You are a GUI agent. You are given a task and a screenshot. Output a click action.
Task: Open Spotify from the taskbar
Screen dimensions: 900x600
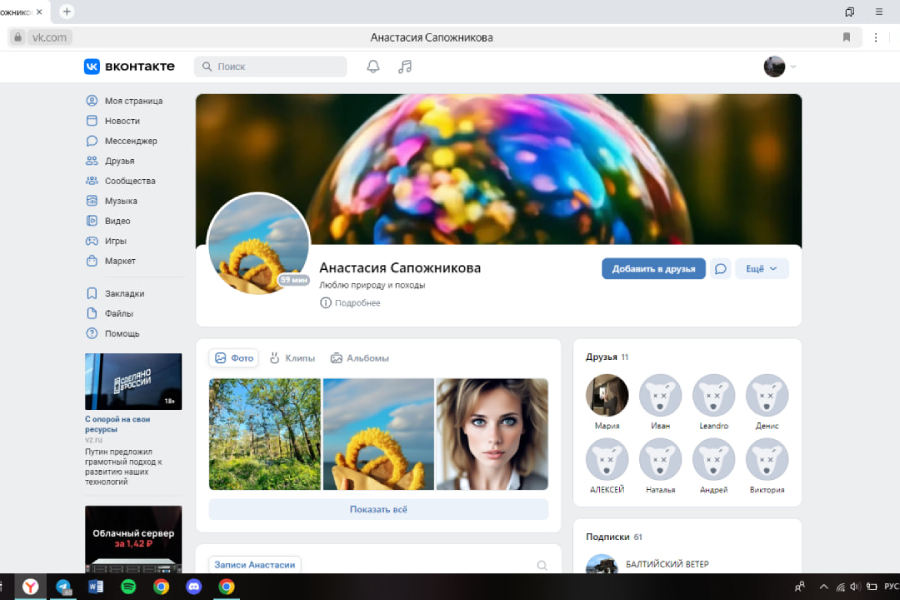129,587
